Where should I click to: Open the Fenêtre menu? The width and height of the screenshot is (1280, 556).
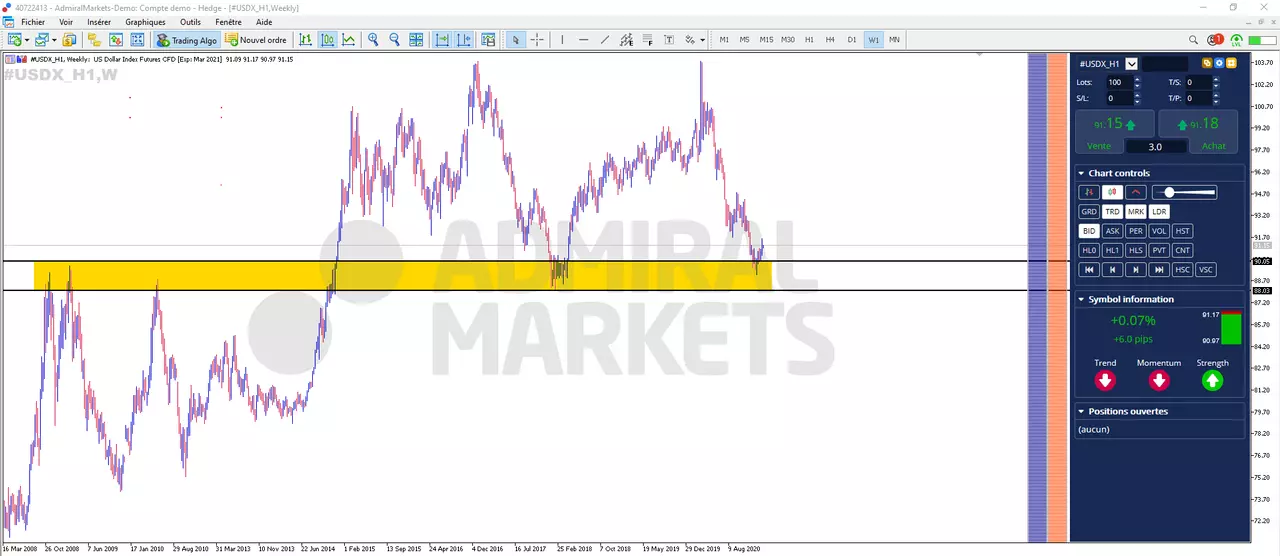coord(228,21)
